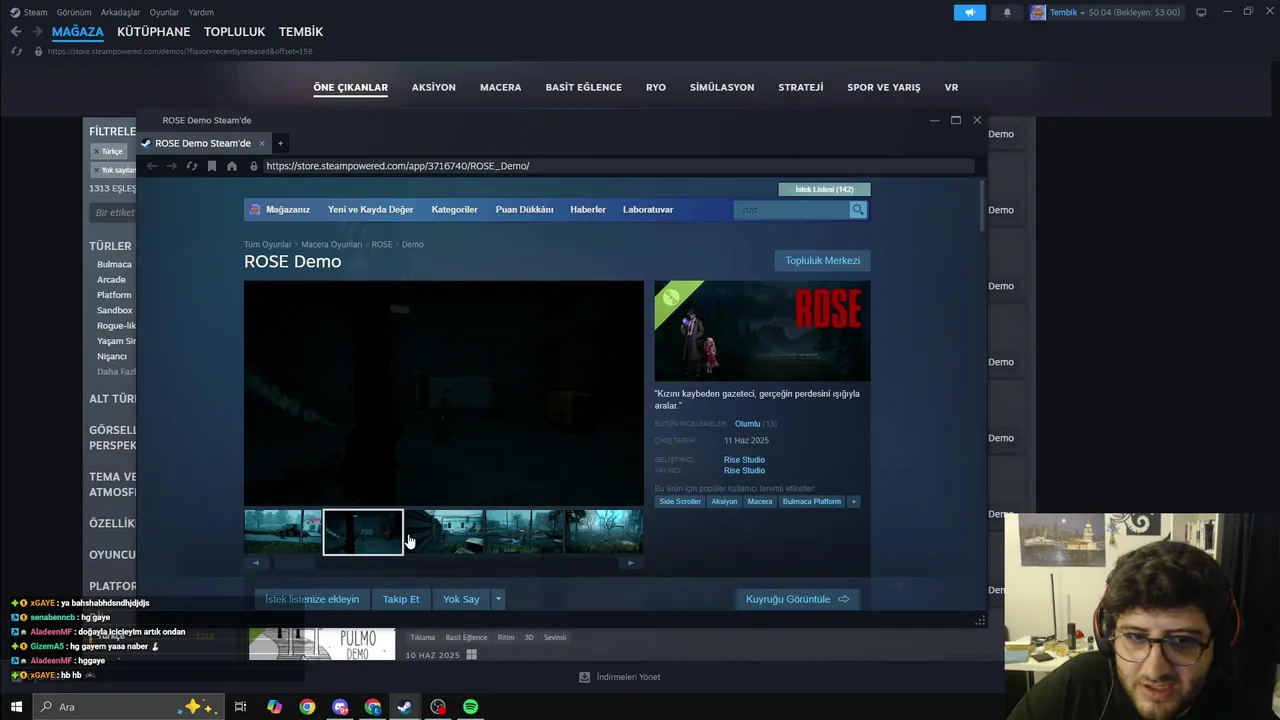Open Big Picture mode monitor icon

click(1201, 12)
